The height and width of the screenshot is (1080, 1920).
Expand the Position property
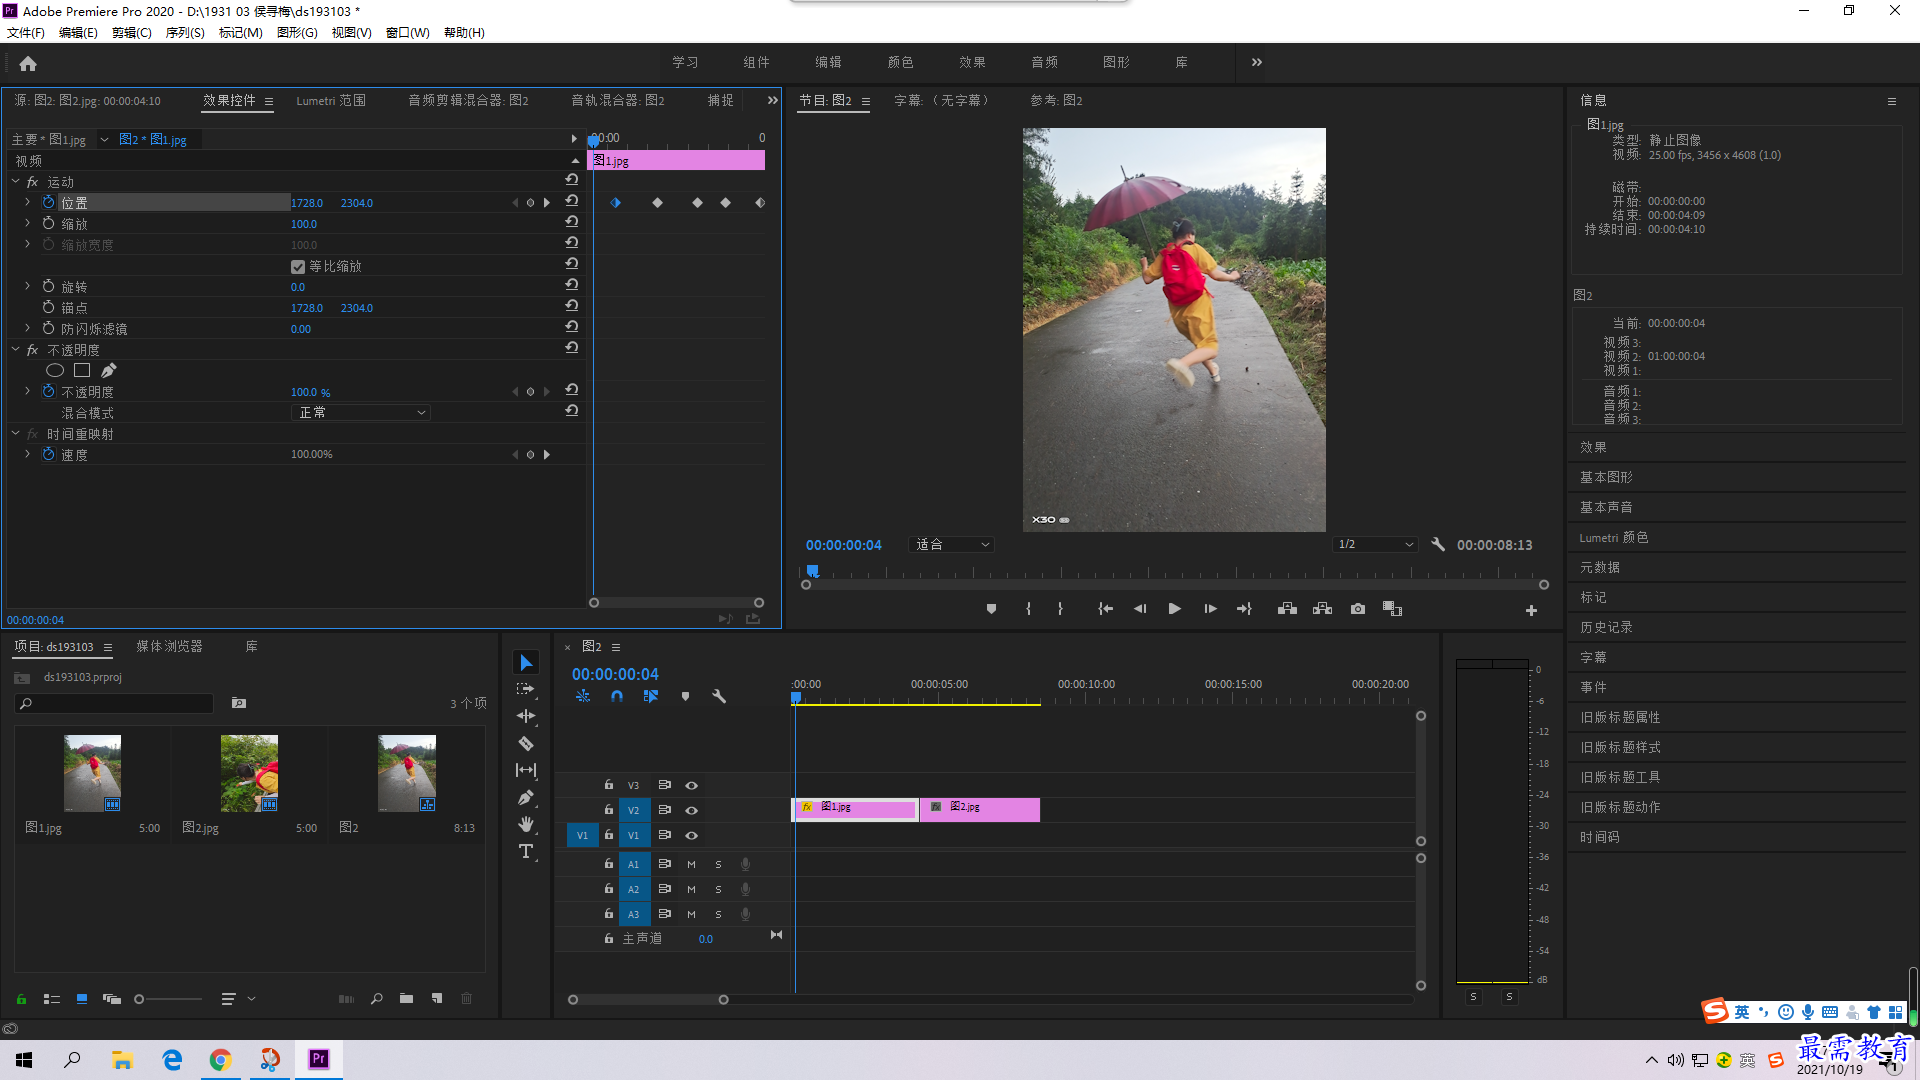pyautogui.click(x=27, y=202)
